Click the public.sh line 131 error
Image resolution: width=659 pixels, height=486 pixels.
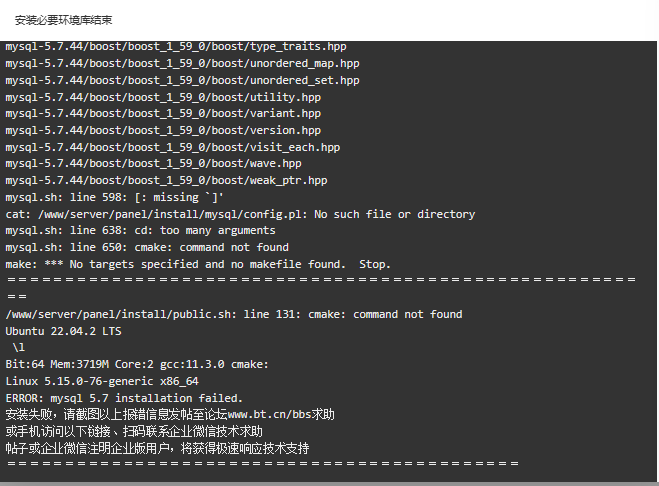tap(234, 314)
